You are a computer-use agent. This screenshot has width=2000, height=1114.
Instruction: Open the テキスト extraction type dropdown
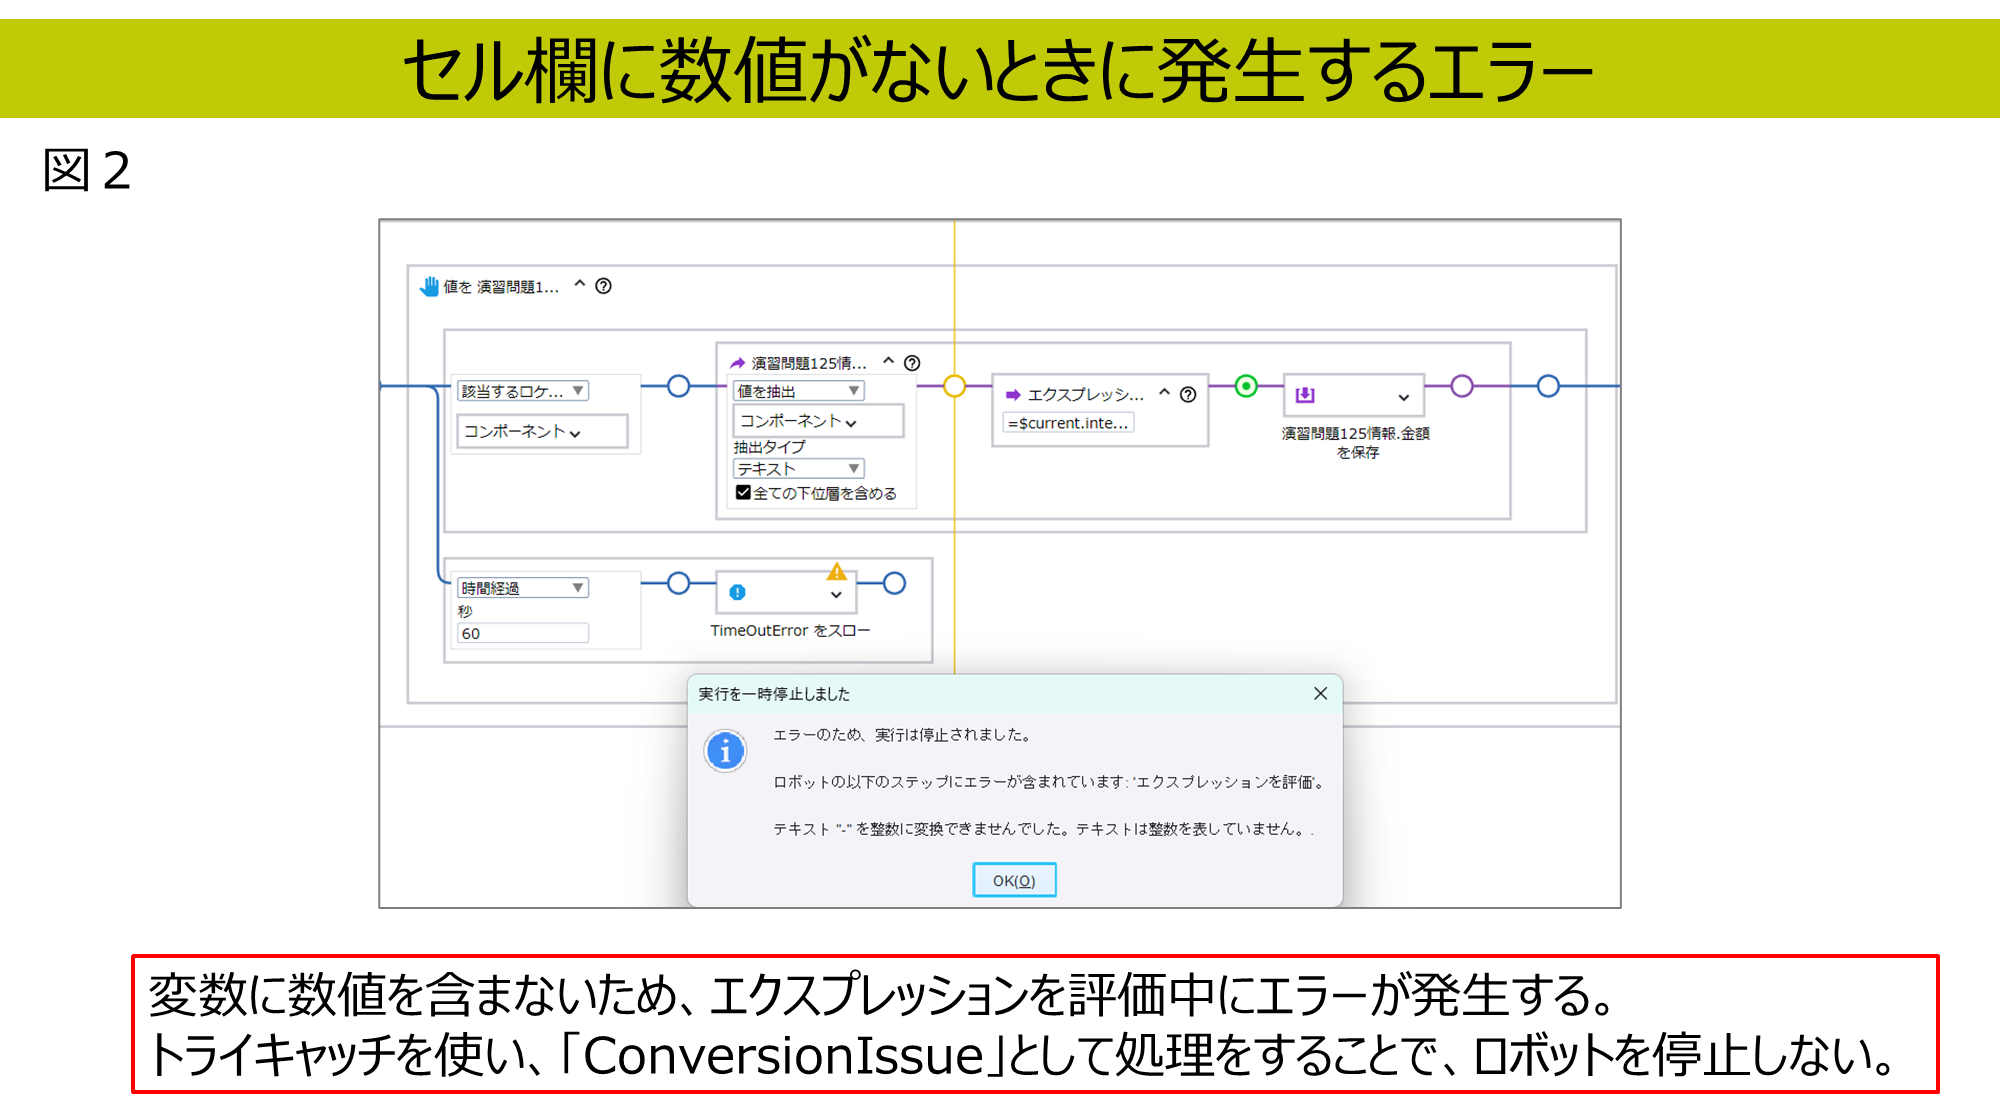tap(798, 468)
